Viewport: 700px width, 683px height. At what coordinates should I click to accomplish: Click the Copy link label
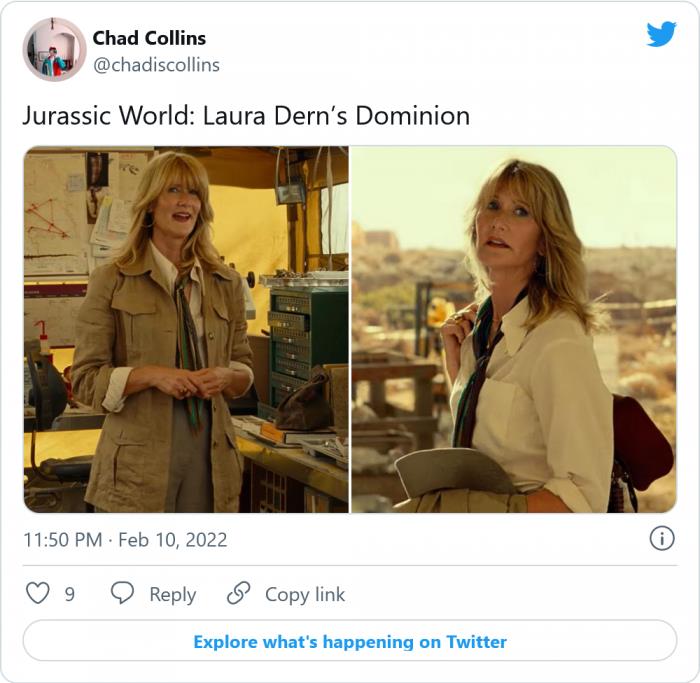(305, 594)
